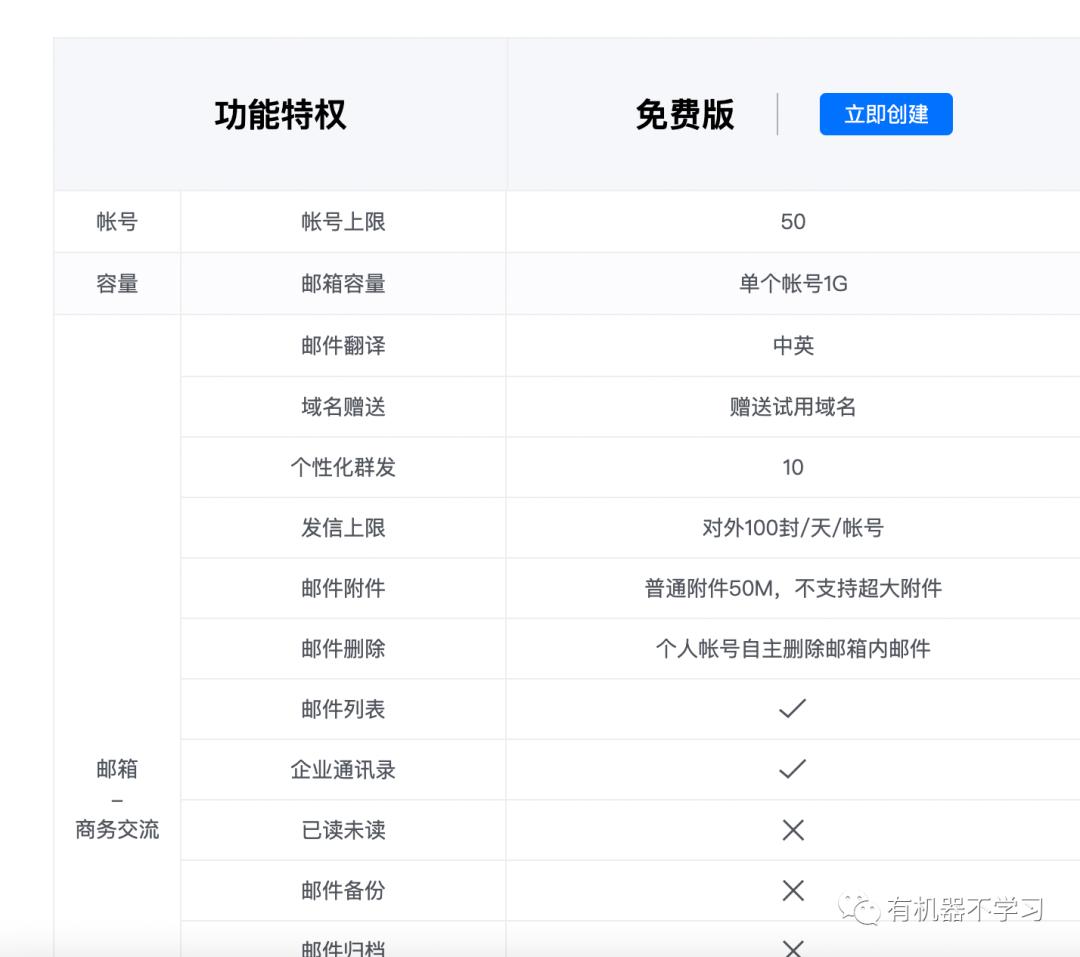Click the checkmark beside 邮件列表
1080x957 pixels.
pos(792,709)
